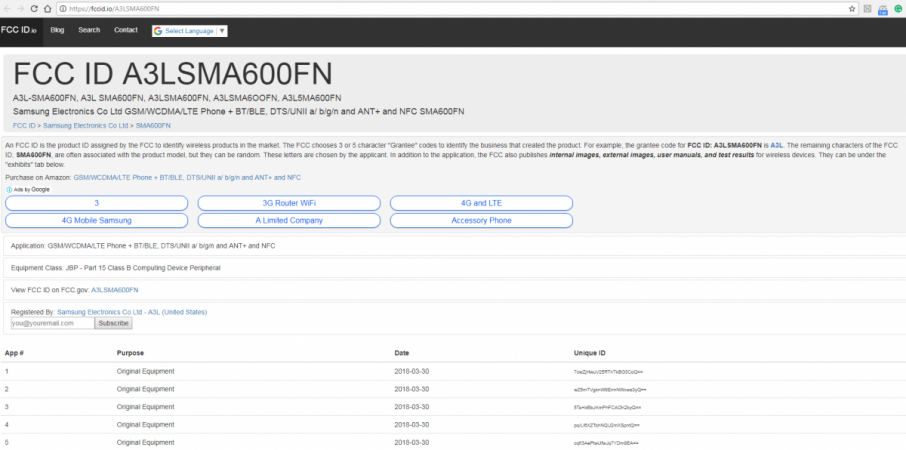Screen dimensions: 906x450
Task: Open the Purchase on Amazon product link
Action: click(x=187, y=177)
